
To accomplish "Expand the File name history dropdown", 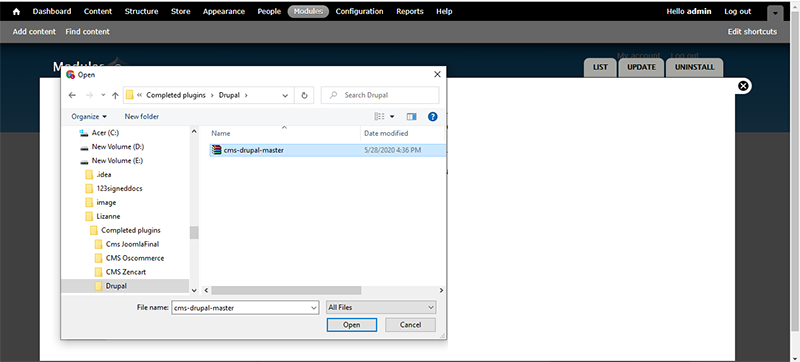I will (x=314, y=307).
